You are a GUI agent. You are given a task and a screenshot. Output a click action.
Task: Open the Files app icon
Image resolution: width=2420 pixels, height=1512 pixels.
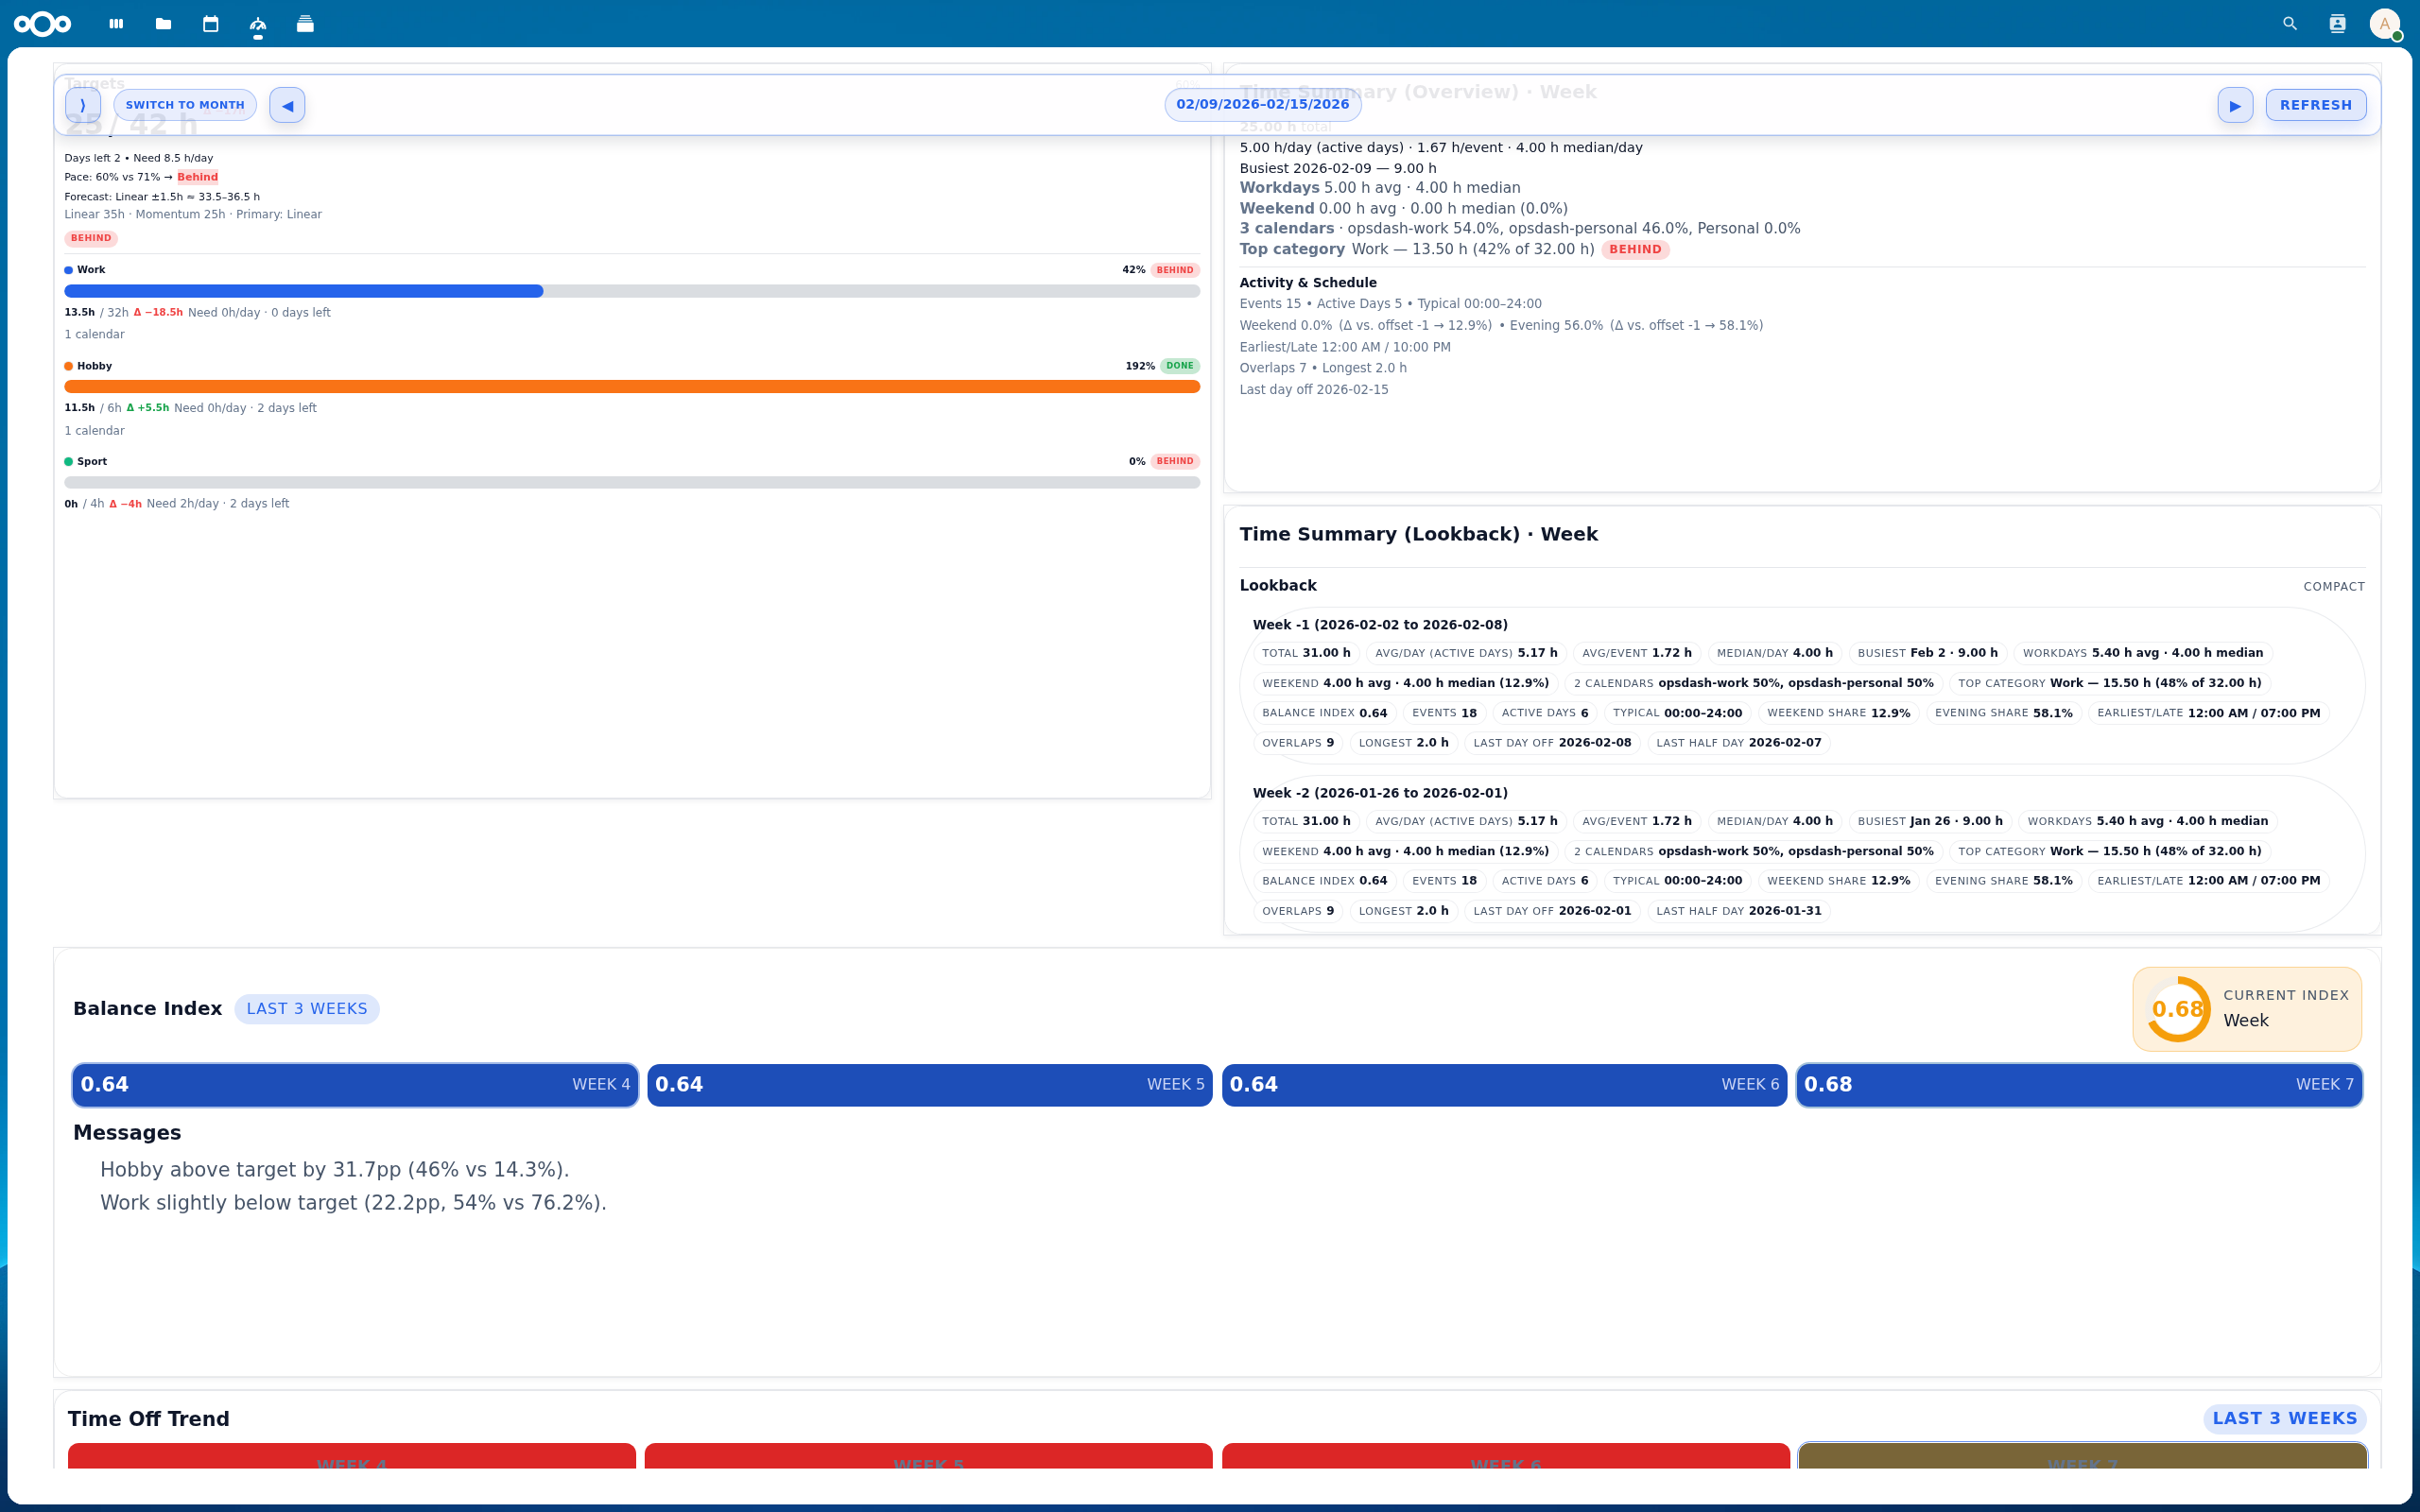[x=163, y=23]
